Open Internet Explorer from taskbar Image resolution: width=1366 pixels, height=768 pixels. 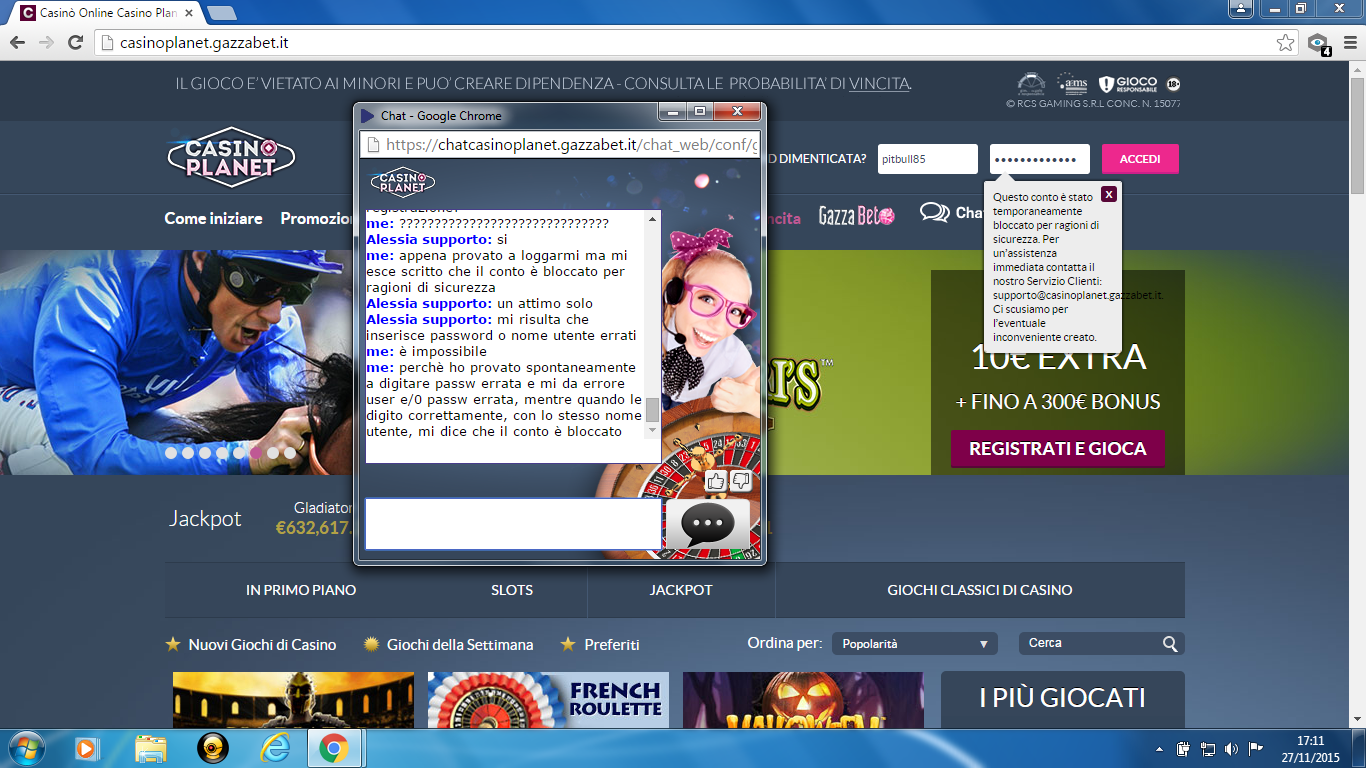273,748
